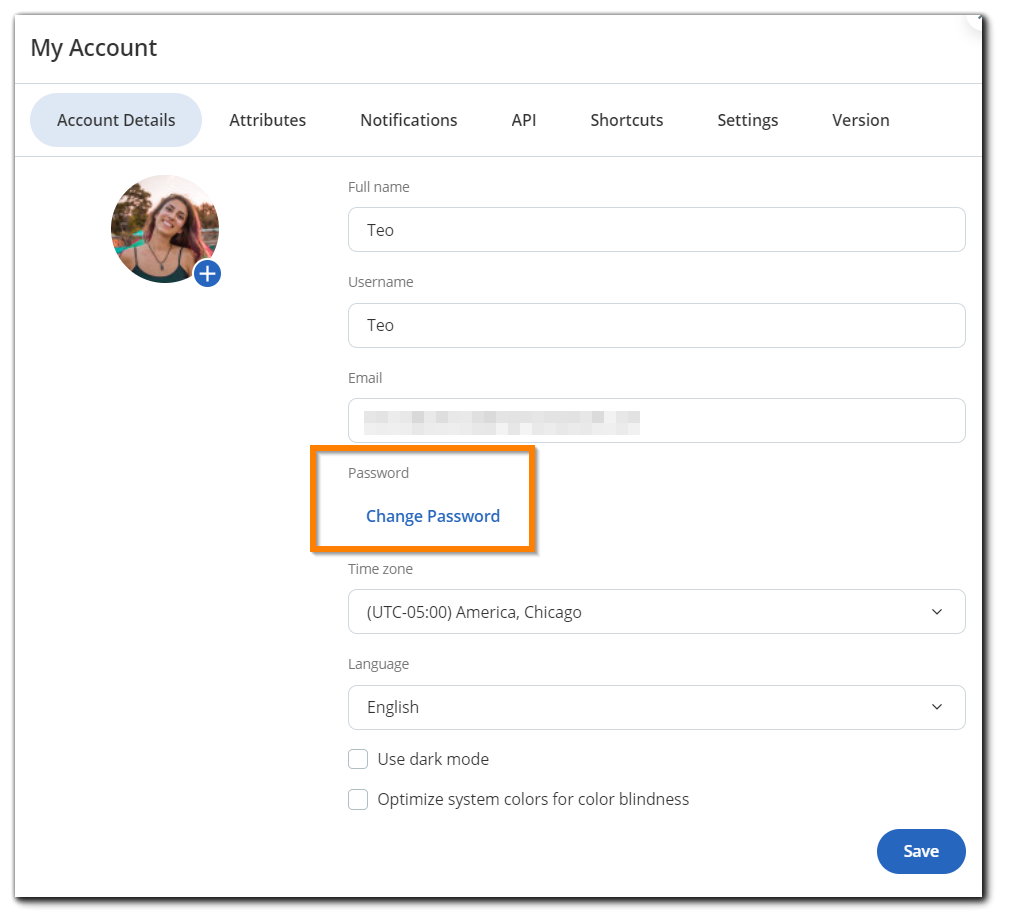Image resolution: width=1009 pixels, height=924 pixels.
Task: Click the profile picture thumbnail
Action: [x=164, y=228]
